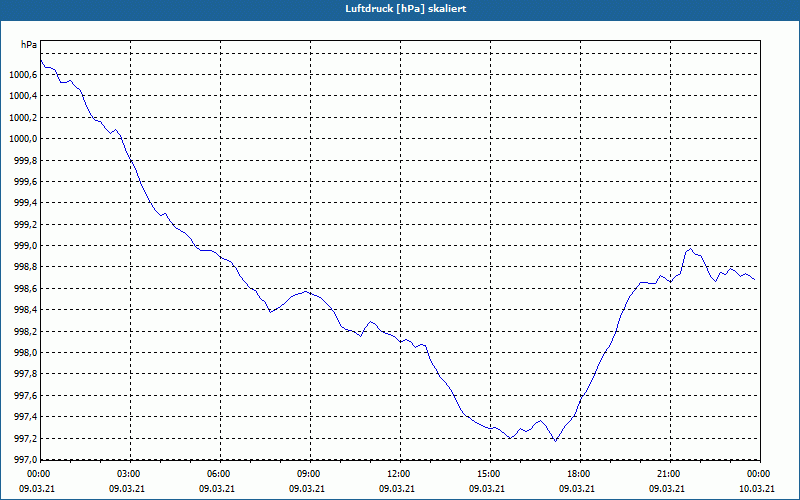Click the 09.03.21 date under 12:00

[396, 489]
